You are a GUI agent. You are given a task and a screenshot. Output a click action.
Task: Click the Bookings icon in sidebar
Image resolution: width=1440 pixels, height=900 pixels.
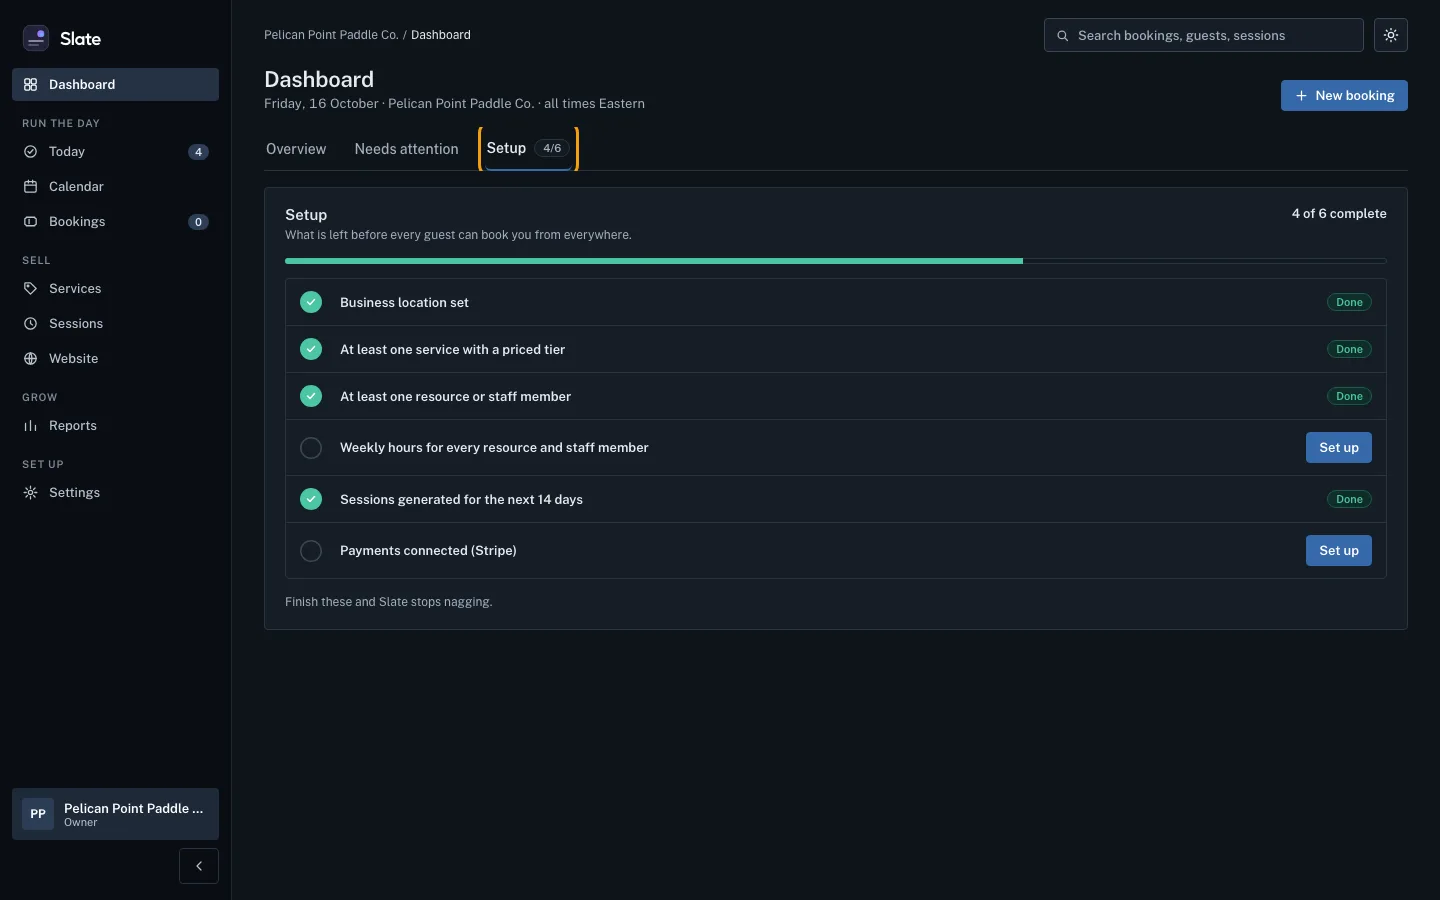30,222
